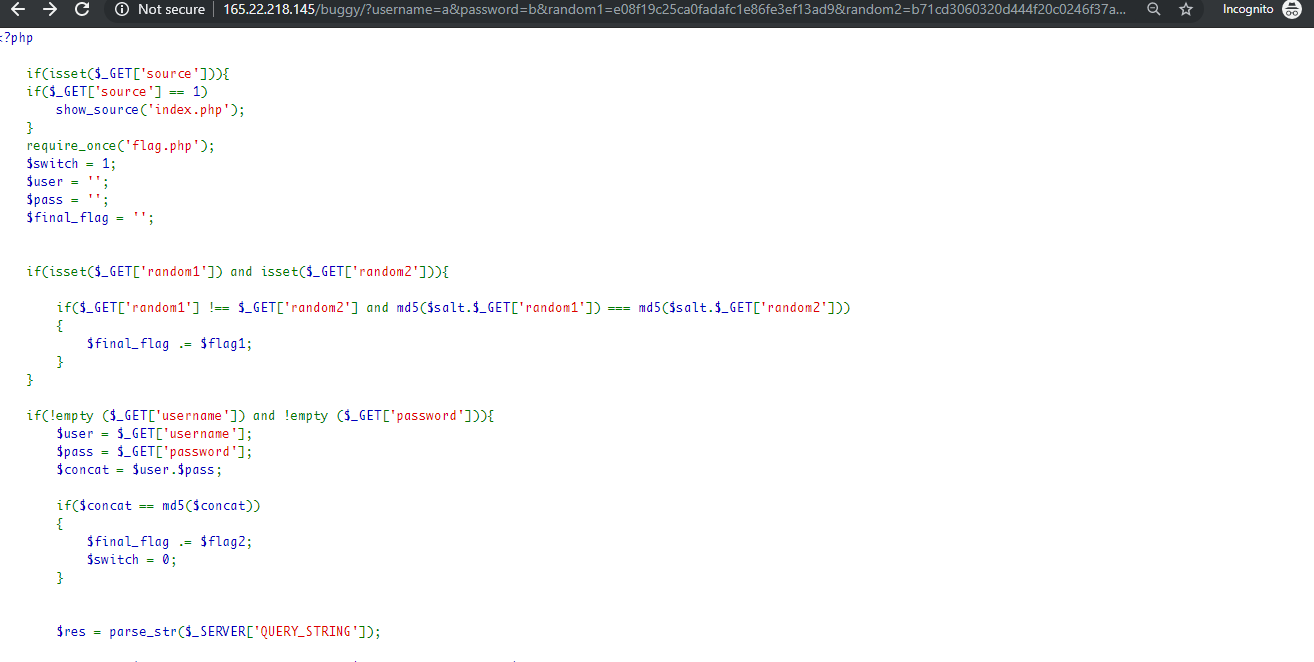Image resolution: width=1314 pixels, height=662 pixels.
Task: Click the Incognito label text
Action: click(x=1248, y=9)
